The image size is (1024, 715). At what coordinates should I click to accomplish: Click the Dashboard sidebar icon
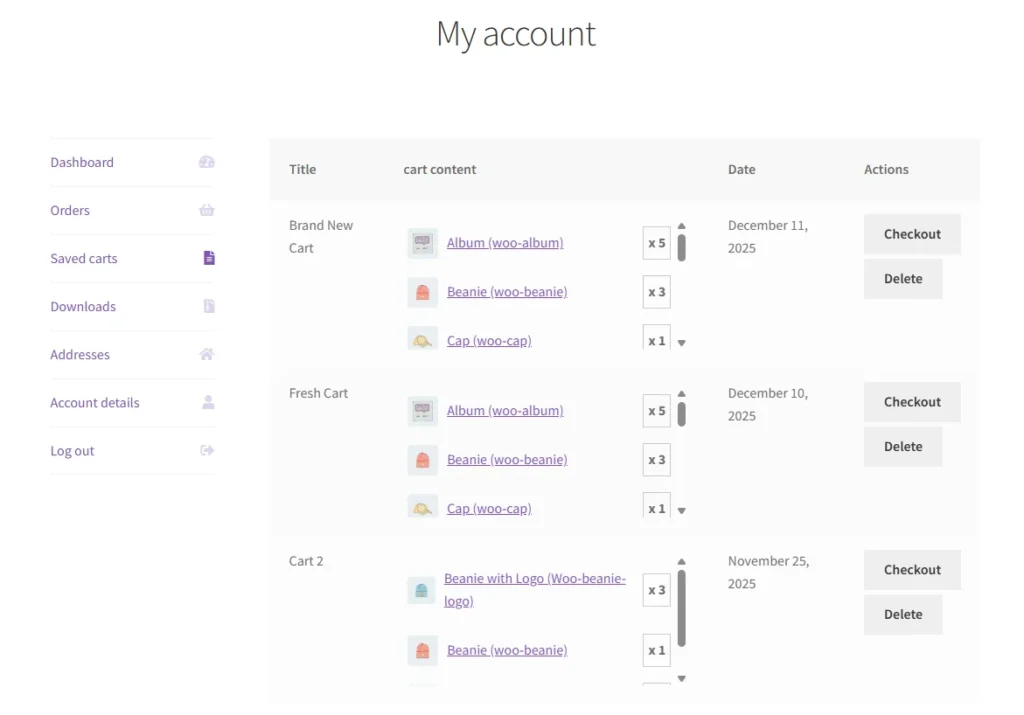(206, 162)
